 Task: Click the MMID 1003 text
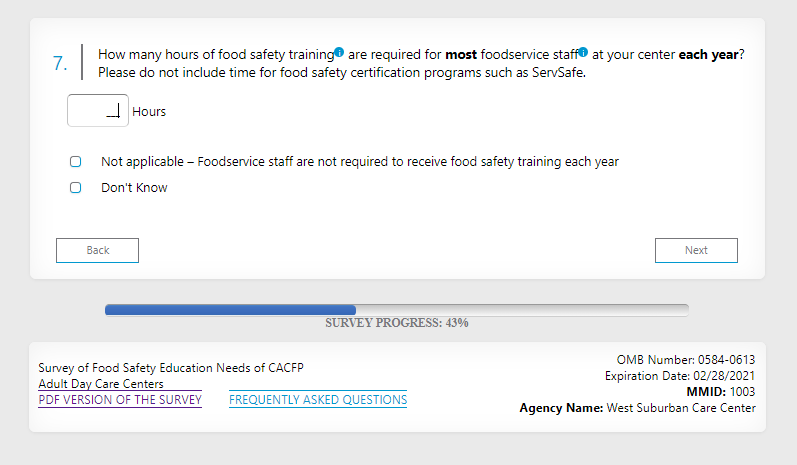(720, 392)
